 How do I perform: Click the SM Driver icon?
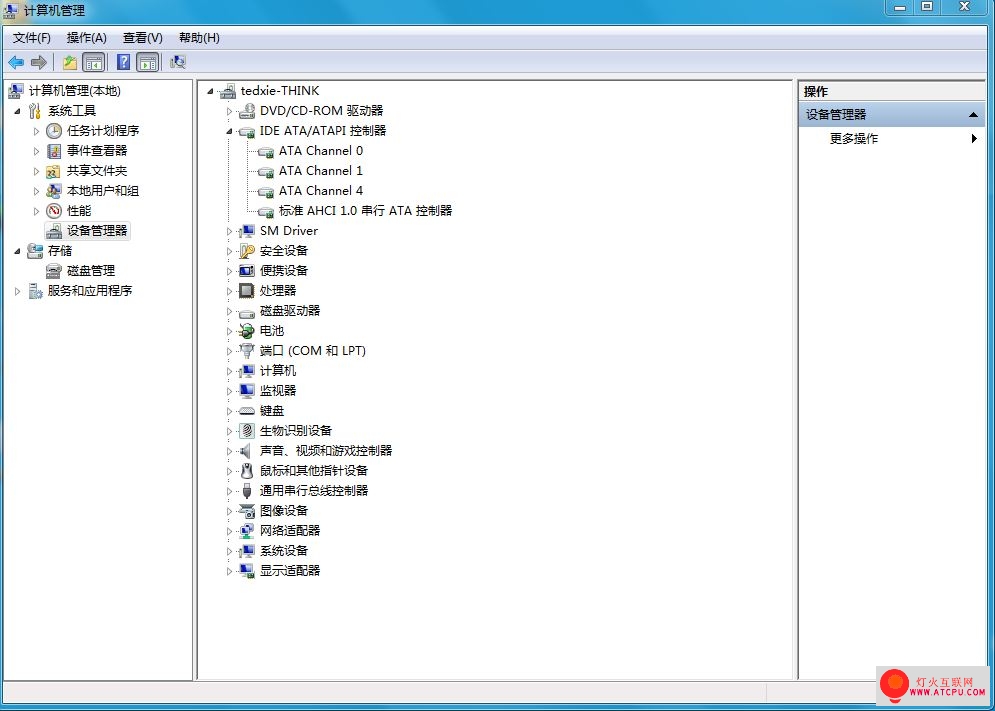point(247,231)
